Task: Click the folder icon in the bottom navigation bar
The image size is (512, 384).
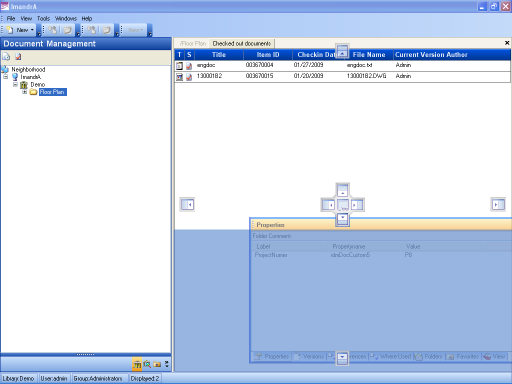Action: coord(157,364)
